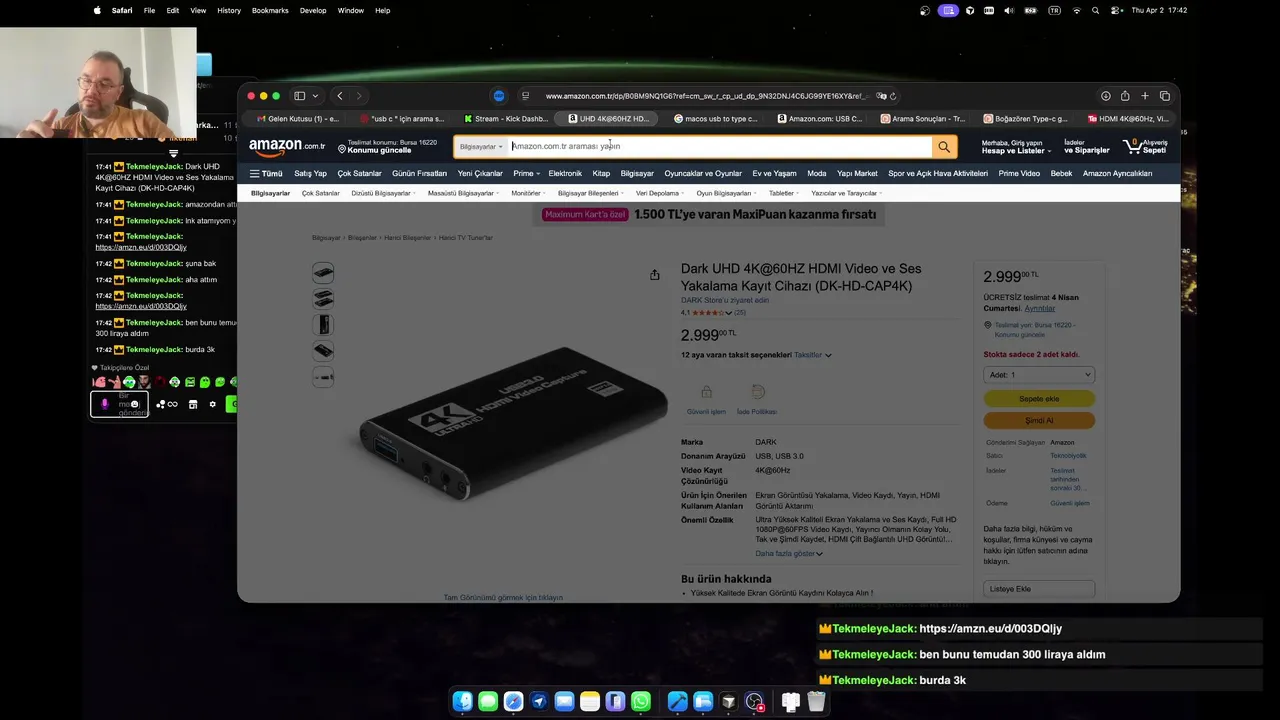Open the Adet quantity dropdown

1039,375
